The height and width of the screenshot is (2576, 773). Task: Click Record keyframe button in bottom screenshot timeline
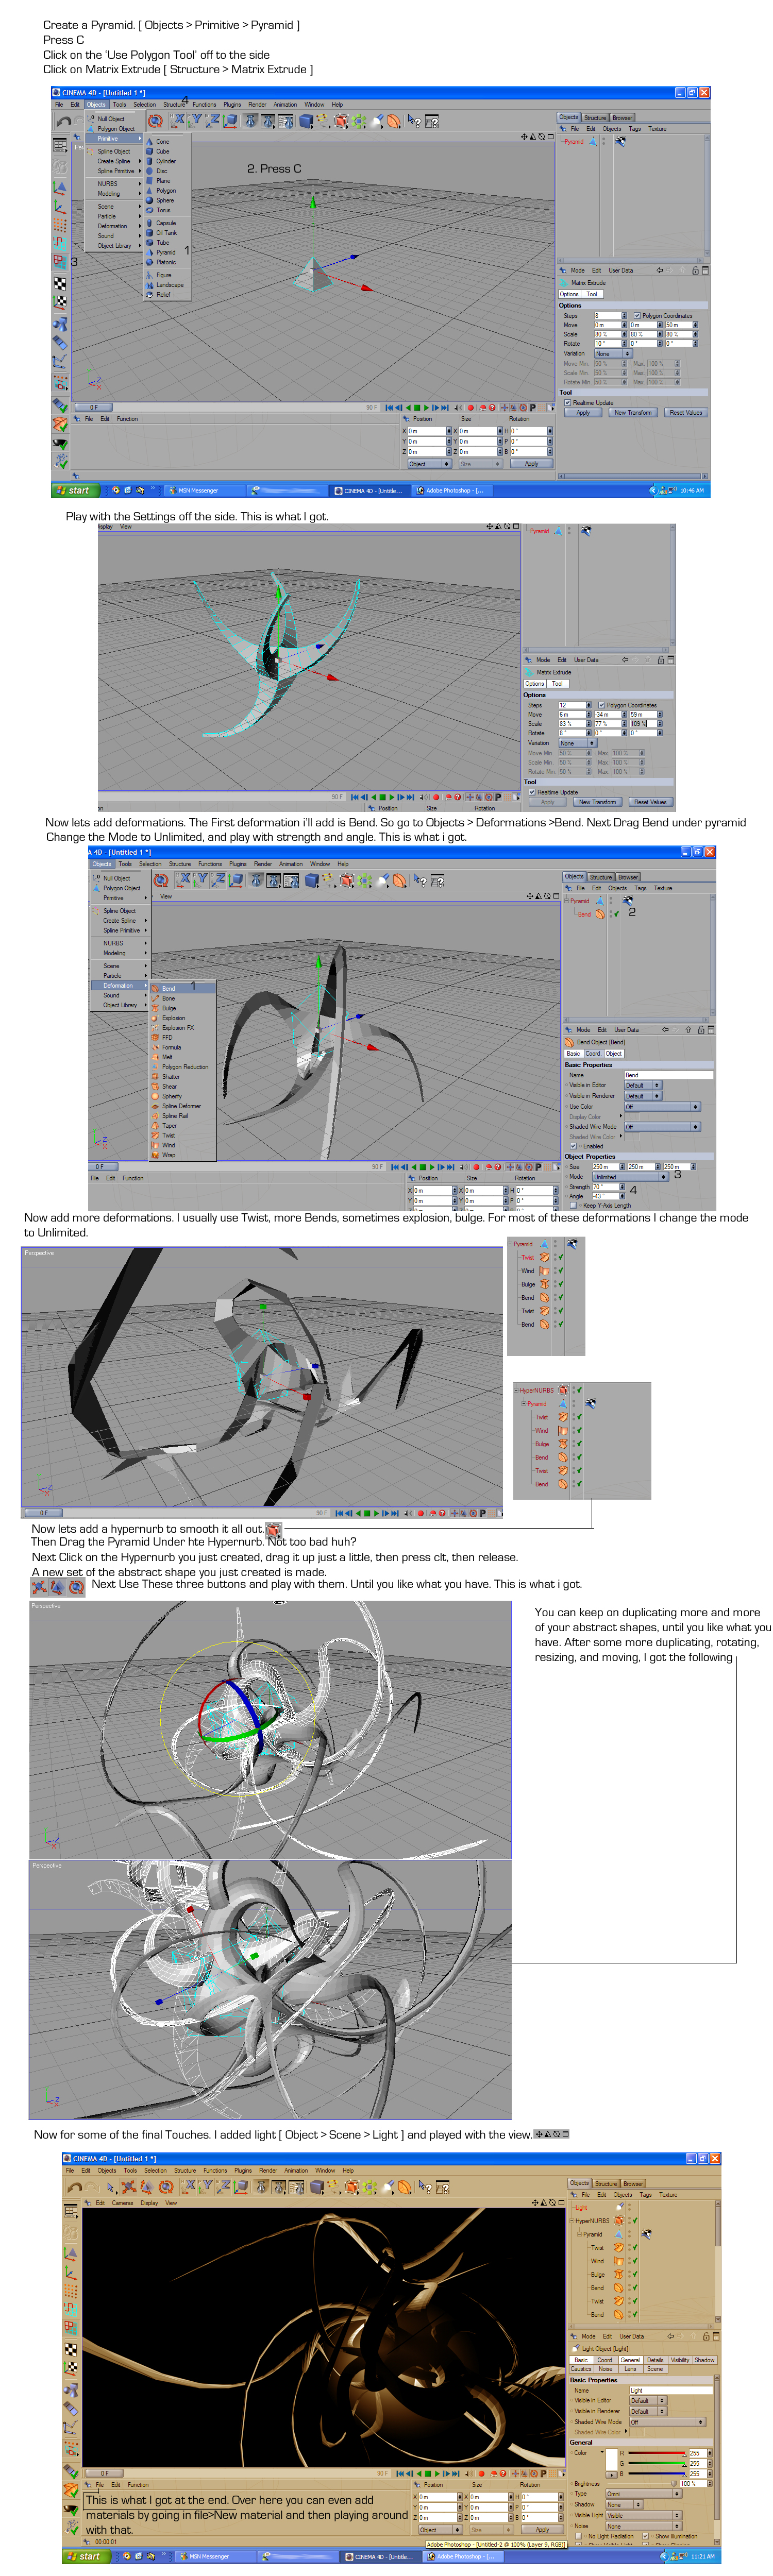click(481, 2473)
